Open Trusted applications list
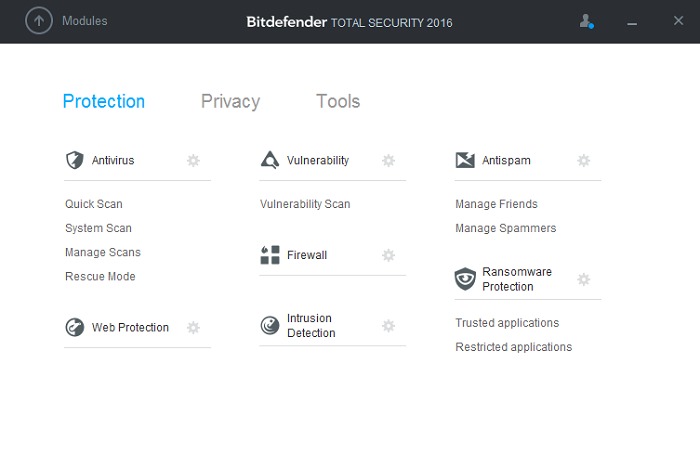Image resolution: width=700 pixels, height=467 pixels. pyautogui.click(x=507, y=323)
